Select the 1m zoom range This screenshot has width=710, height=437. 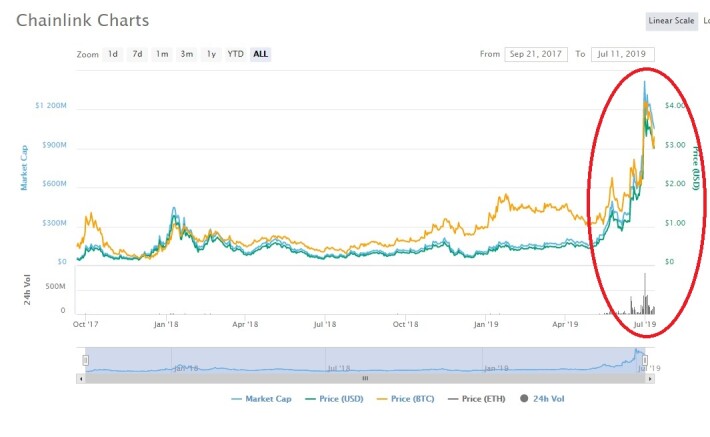[162, 54]
